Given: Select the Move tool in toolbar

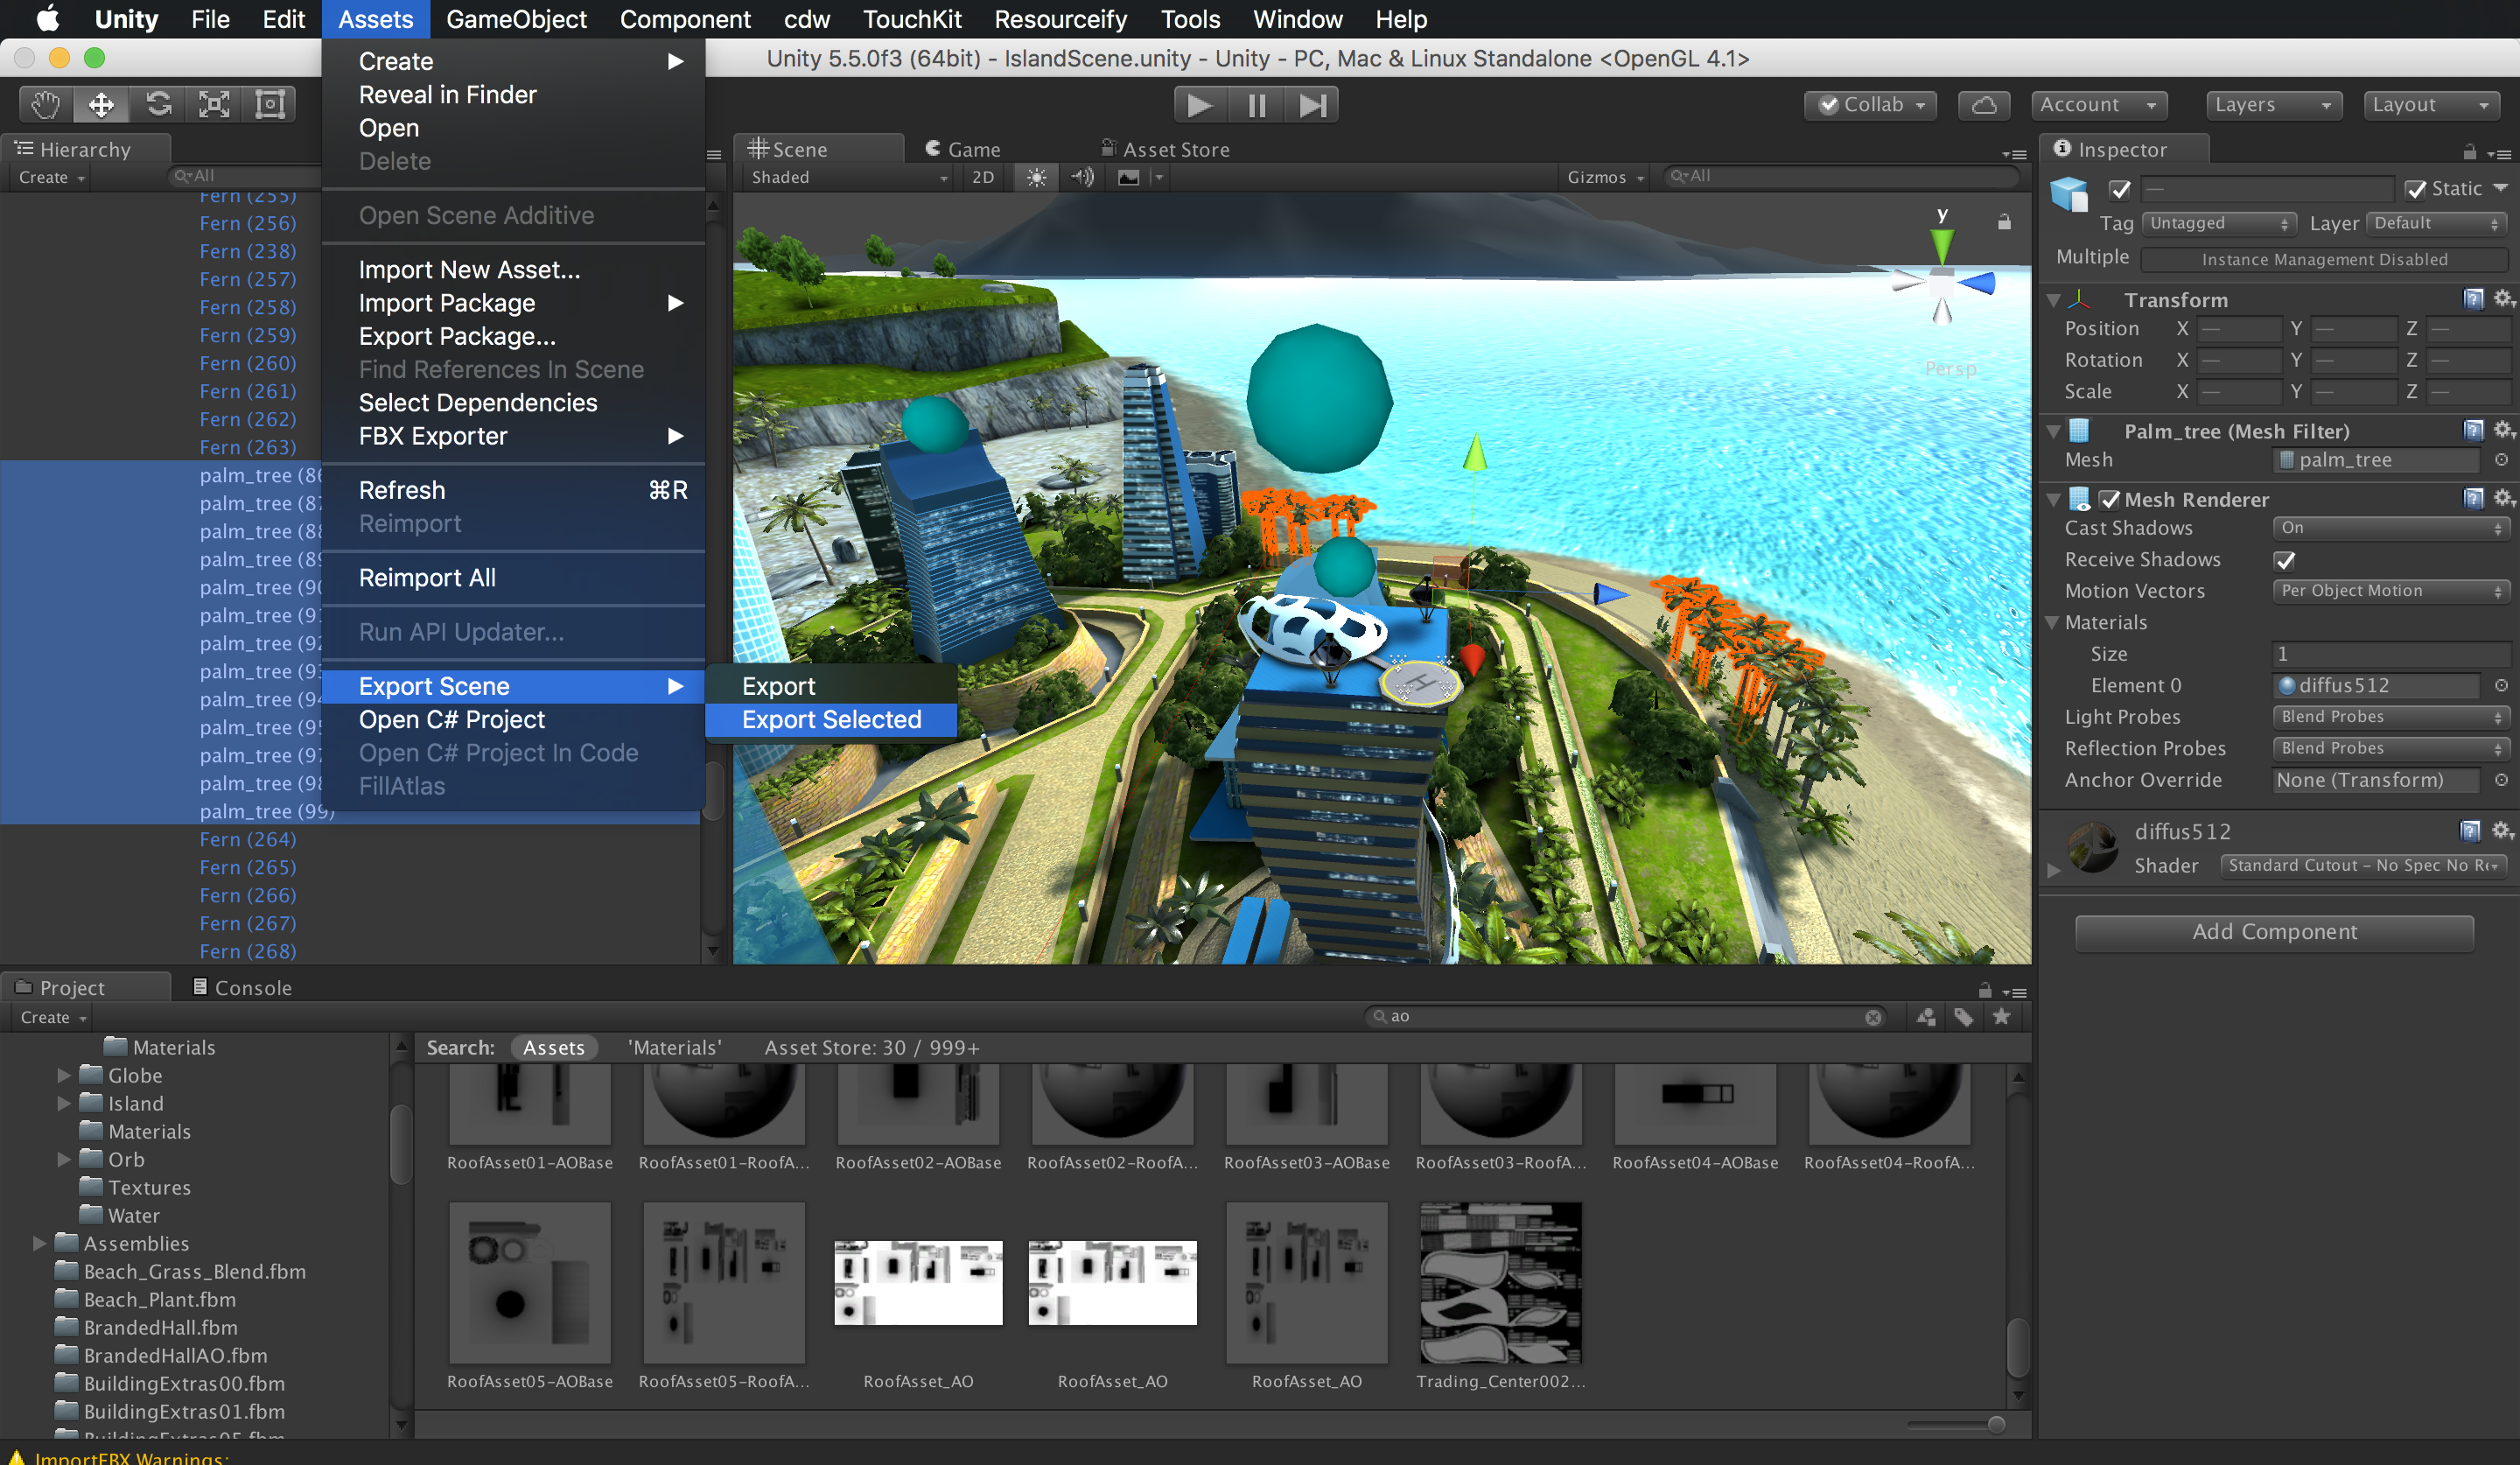Looking at the screenshot, I should (x=102, y=104).
